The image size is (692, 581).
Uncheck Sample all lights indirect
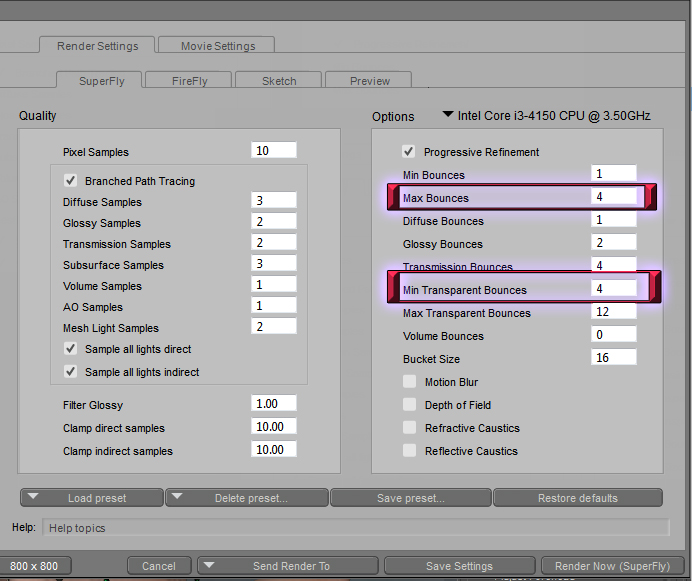71,372
